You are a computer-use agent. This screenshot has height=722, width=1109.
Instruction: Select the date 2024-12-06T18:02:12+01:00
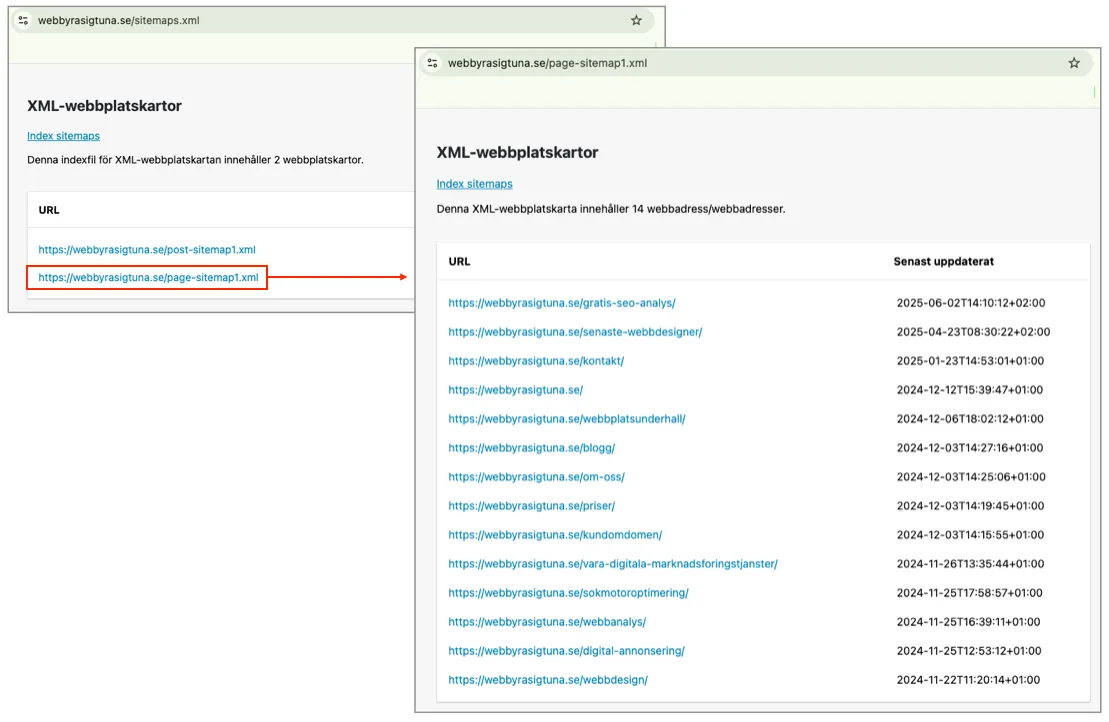click(970, 419)
